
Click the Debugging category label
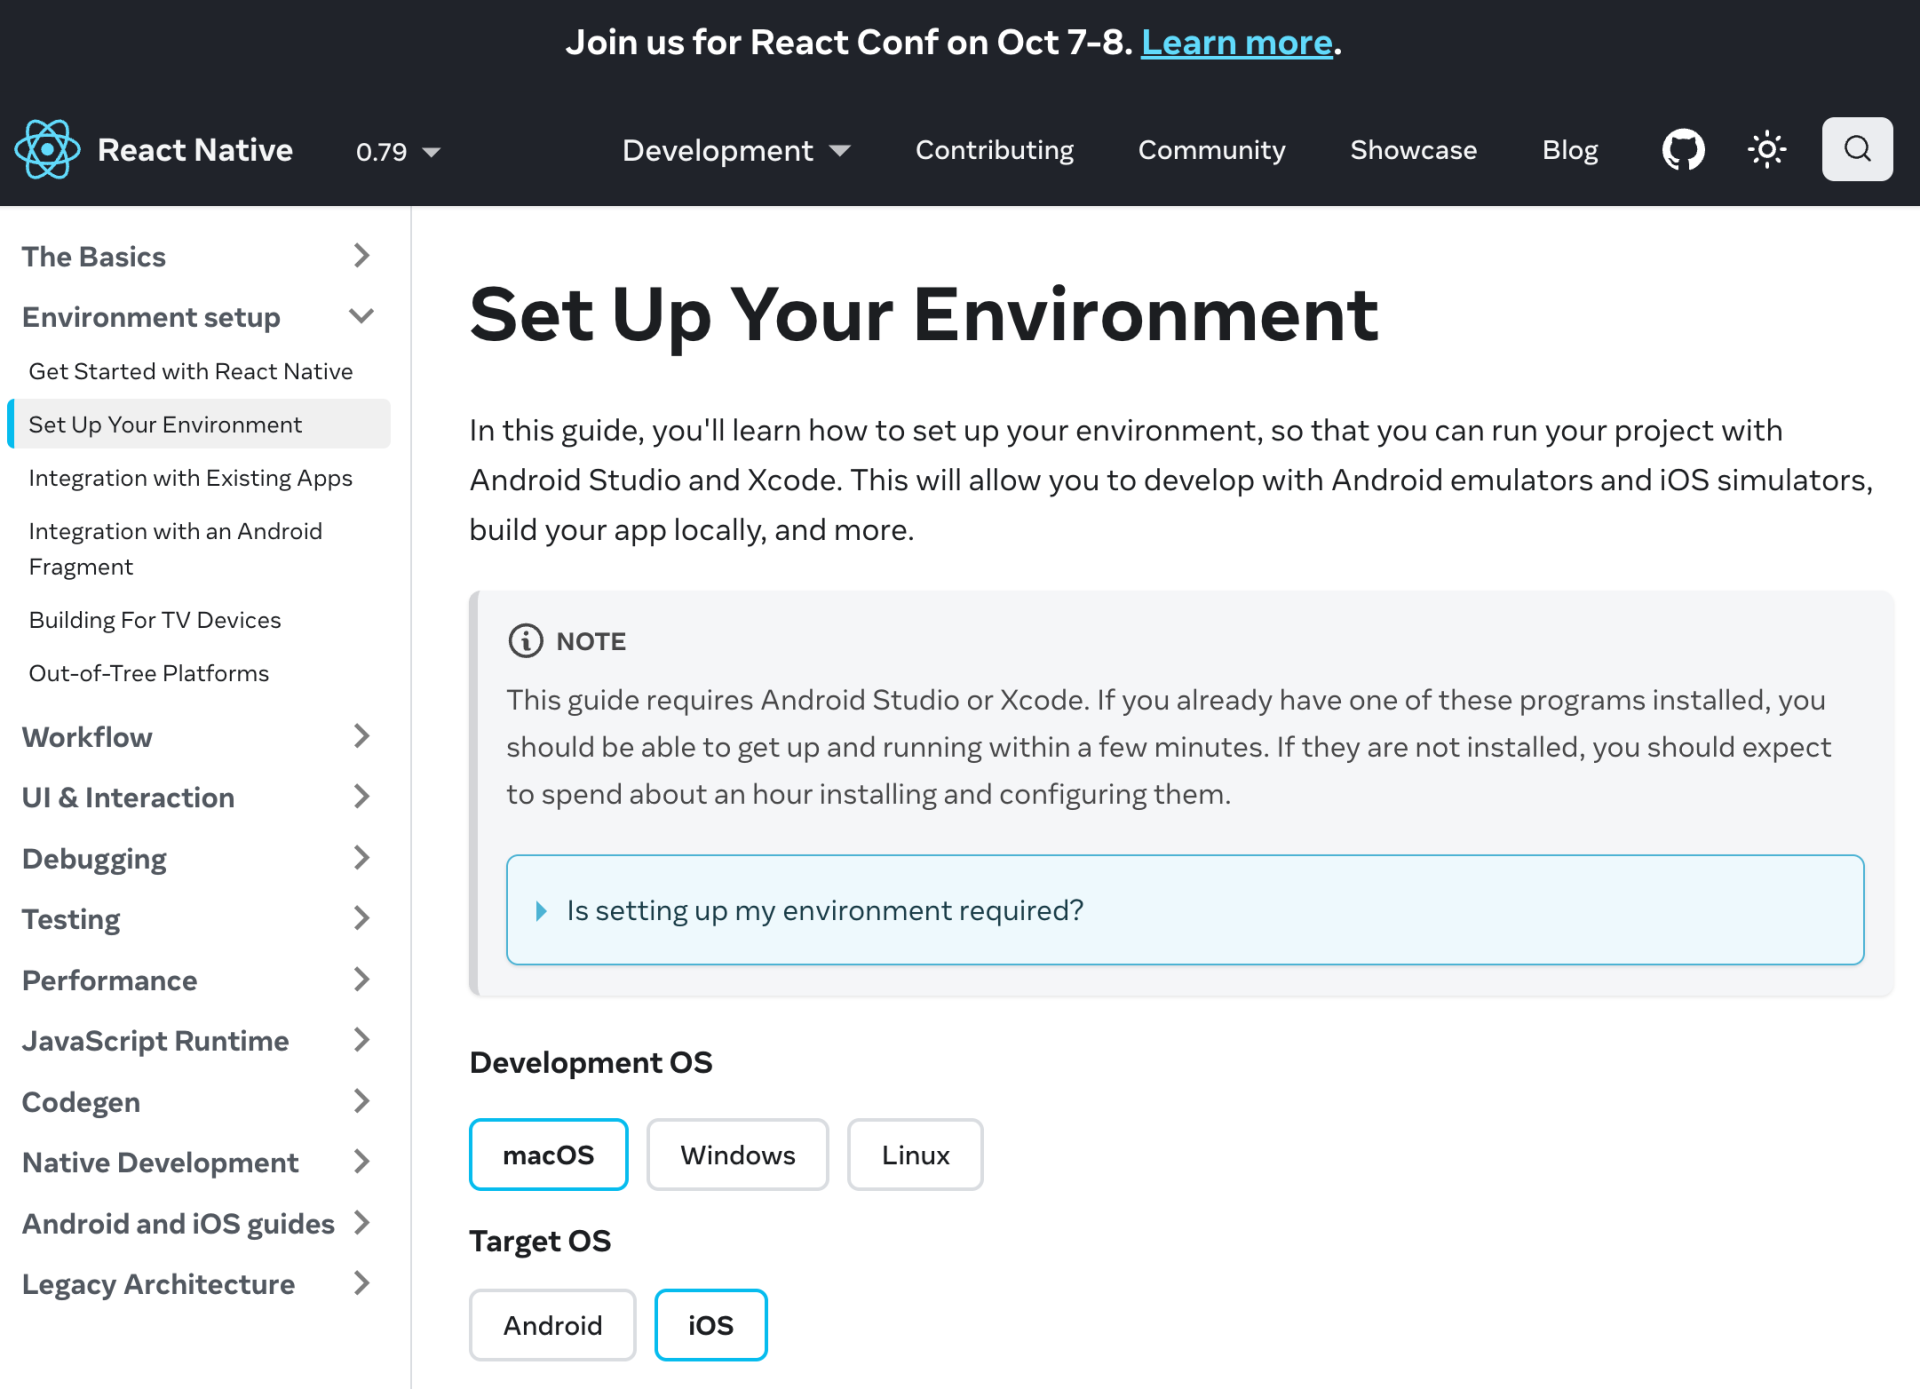click(x=94, y=859)
